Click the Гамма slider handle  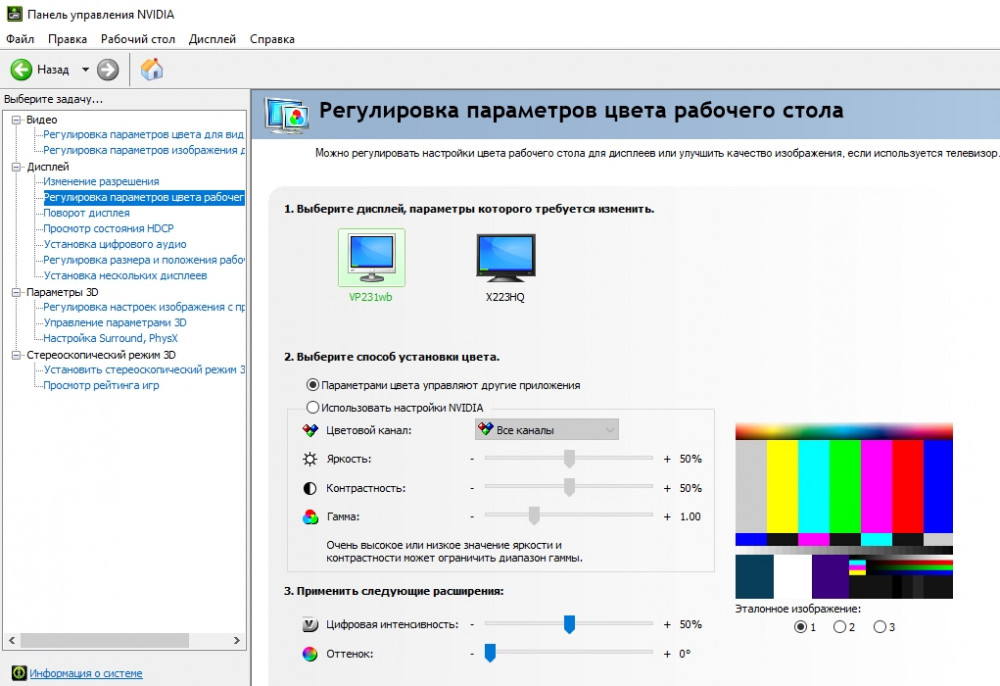[x=533, y=515]
